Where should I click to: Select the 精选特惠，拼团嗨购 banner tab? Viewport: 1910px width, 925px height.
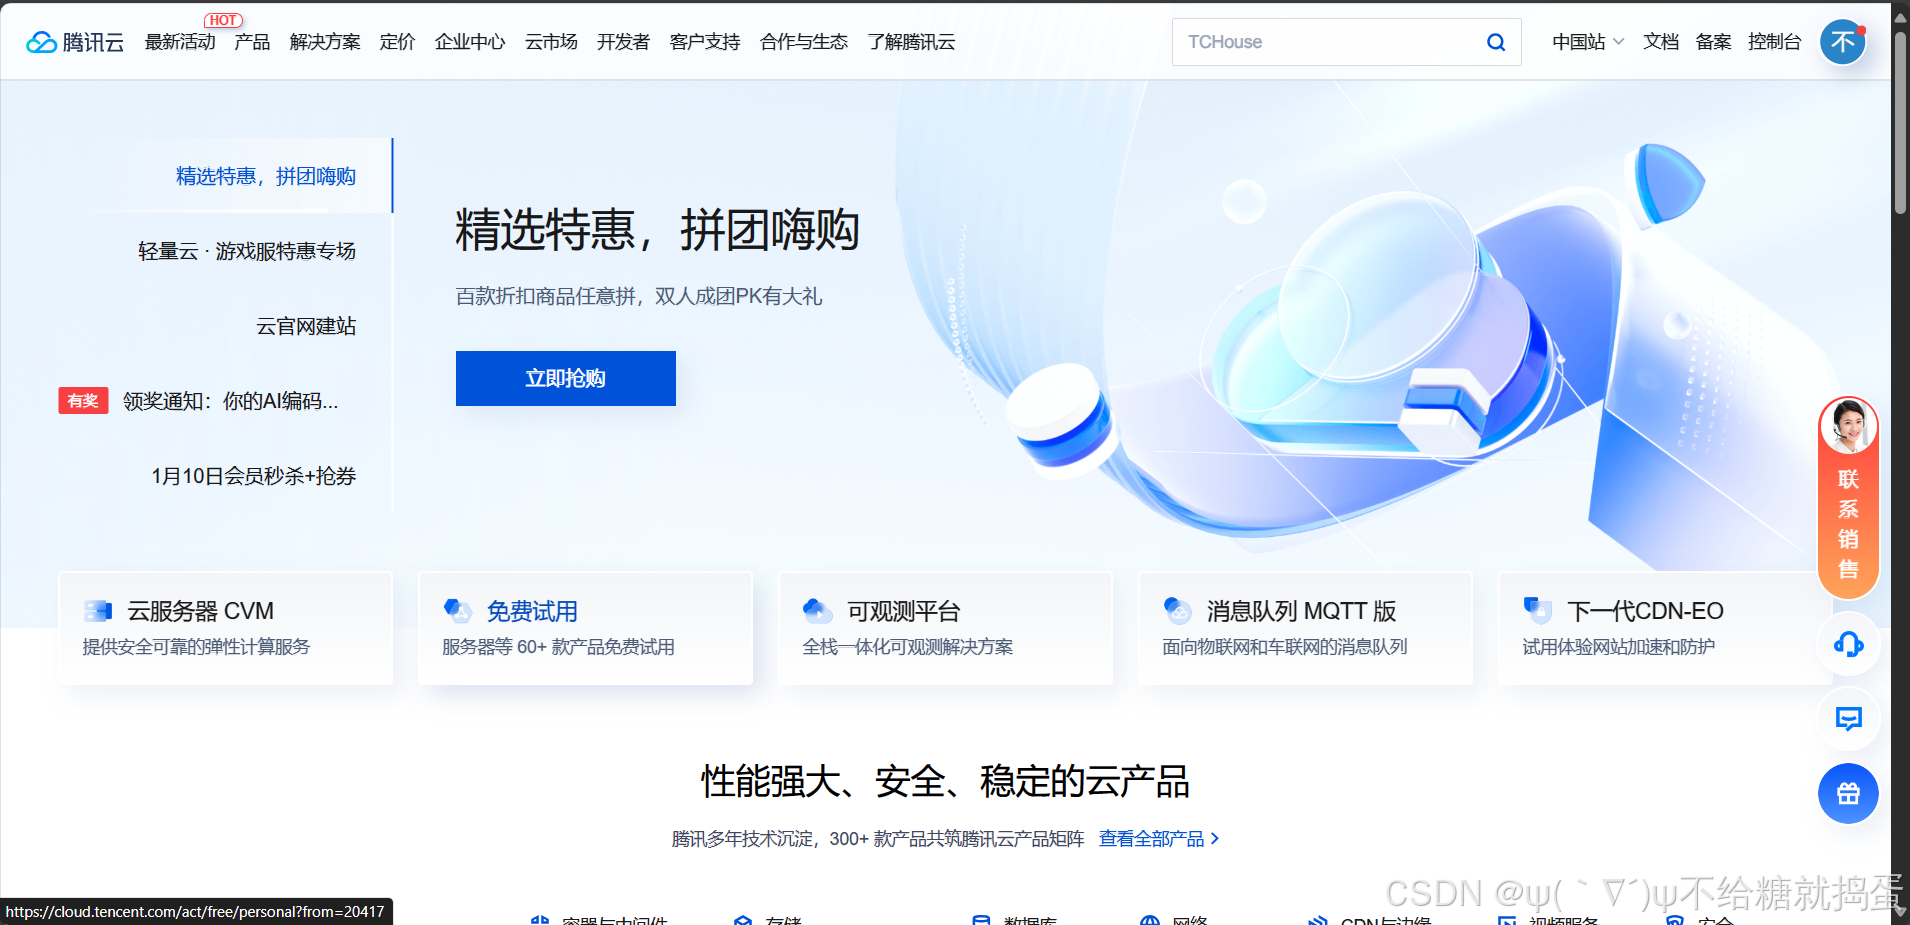tap(266, 176)
